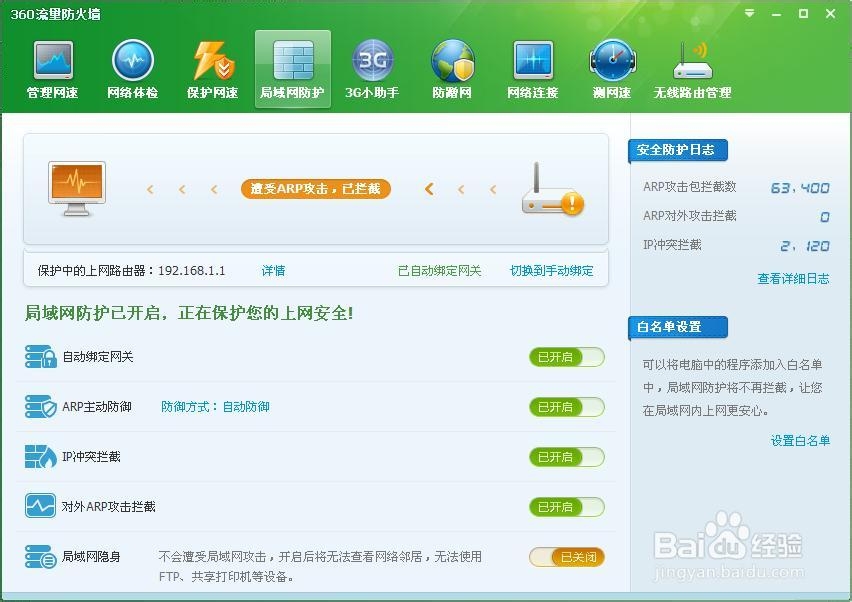Open 防蹭网 globe shield tool
852x602 pixels.
click(x=452, y=70)
